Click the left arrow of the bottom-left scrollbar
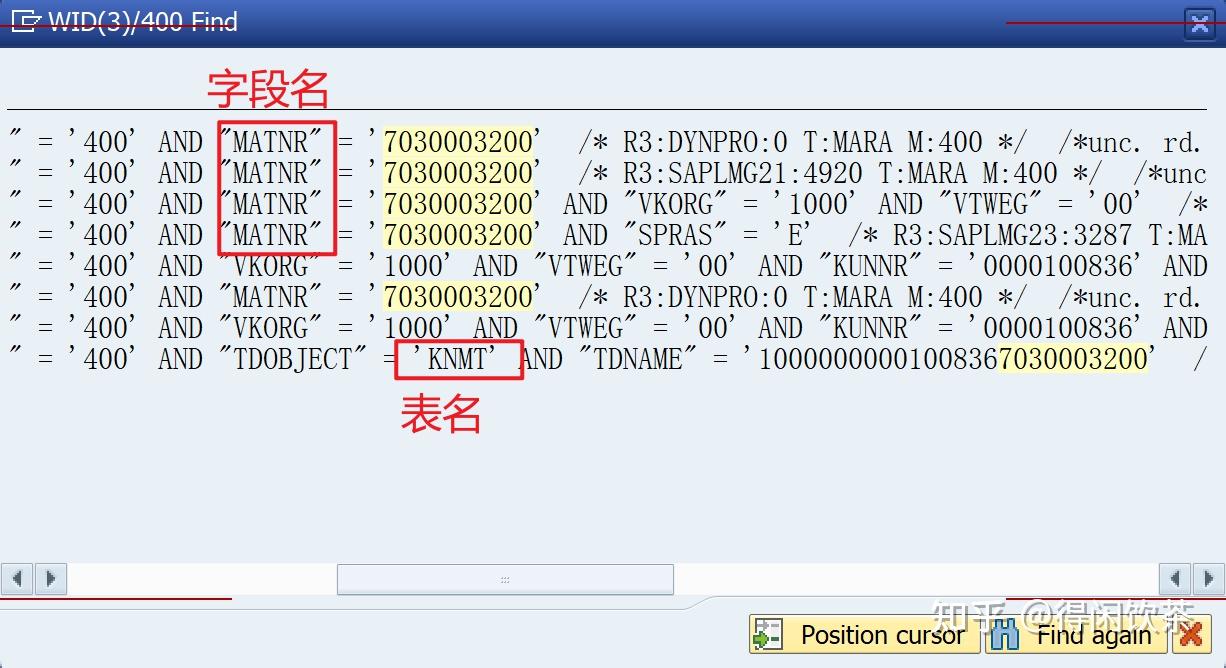The image size is (1226, 668). pyautogui.click(x=16, y=578)
